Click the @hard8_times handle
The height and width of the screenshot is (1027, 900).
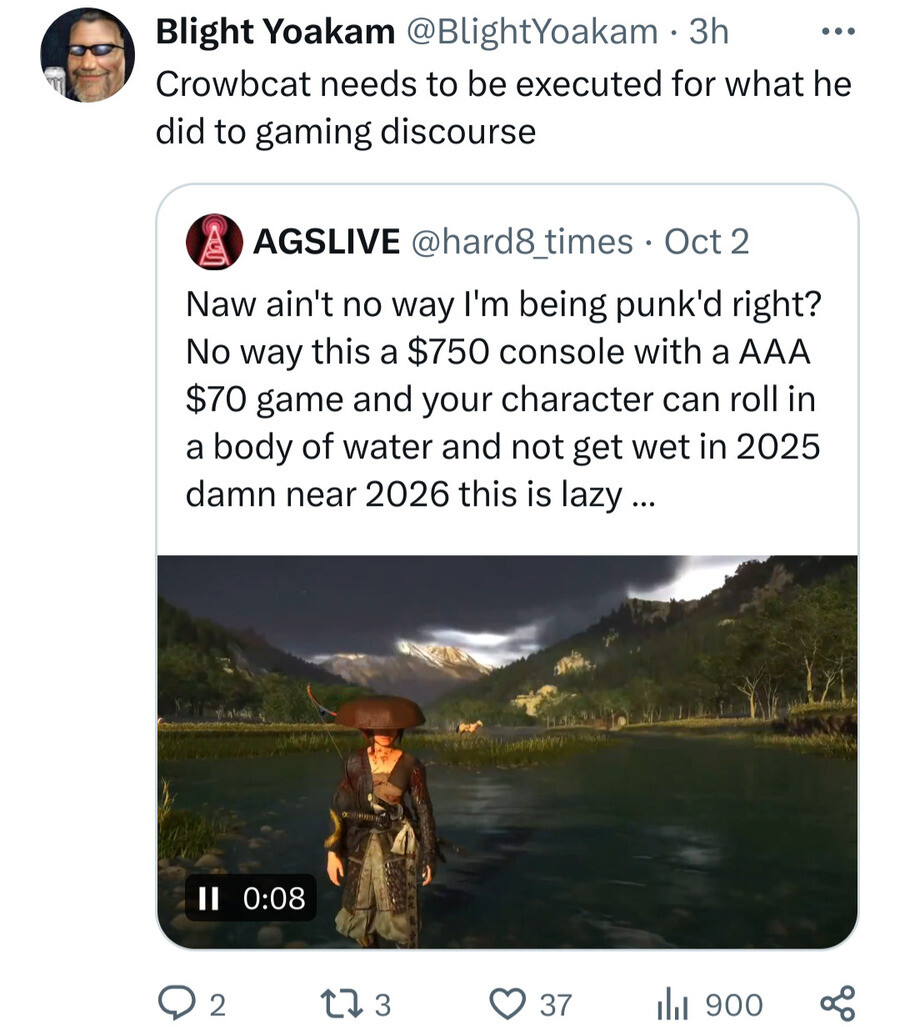pyautogui.click(x=522, y=242)
